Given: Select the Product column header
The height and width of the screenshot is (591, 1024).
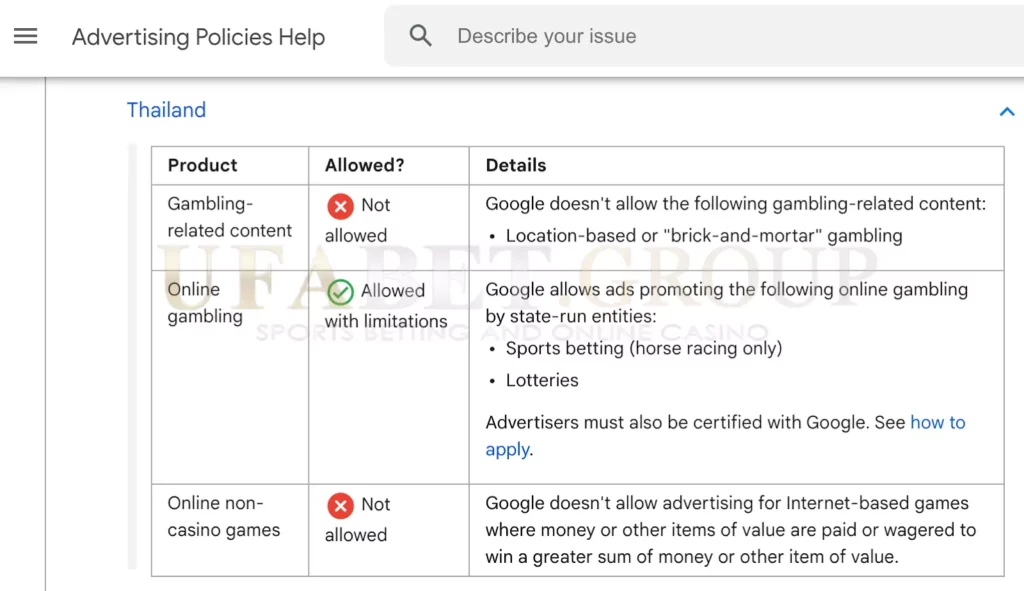Looking at the screenshot, I should [x=202, y=165].
